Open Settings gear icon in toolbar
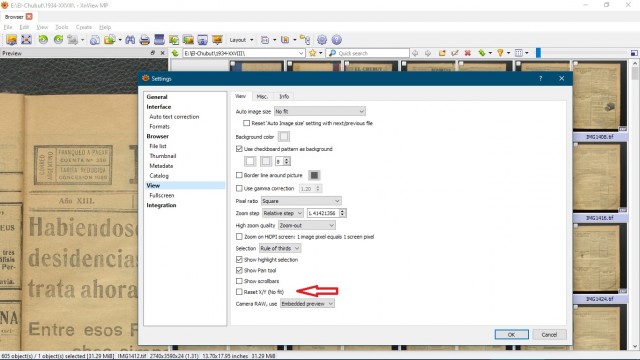640x360 pixels. pyautogui.click(x=322, y=40)
